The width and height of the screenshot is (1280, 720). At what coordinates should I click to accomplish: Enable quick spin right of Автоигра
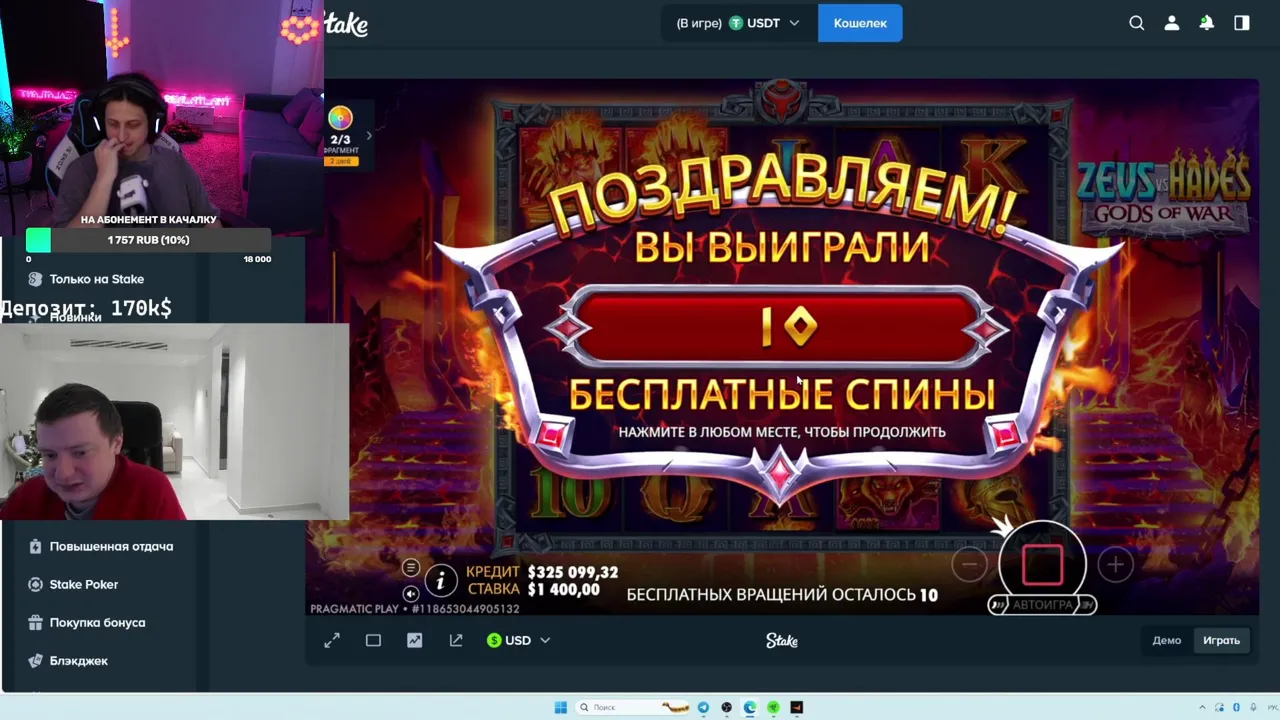click(x=1087, y=605)
